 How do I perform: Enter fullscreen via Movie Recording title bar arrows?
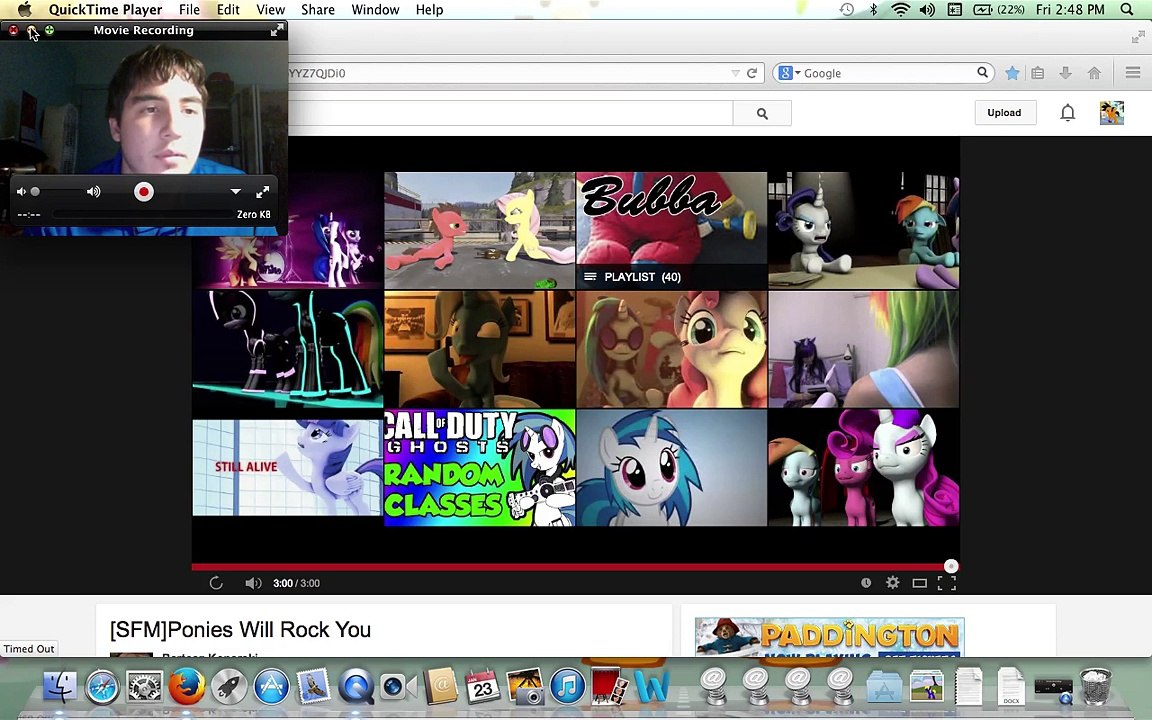(277, 30)
